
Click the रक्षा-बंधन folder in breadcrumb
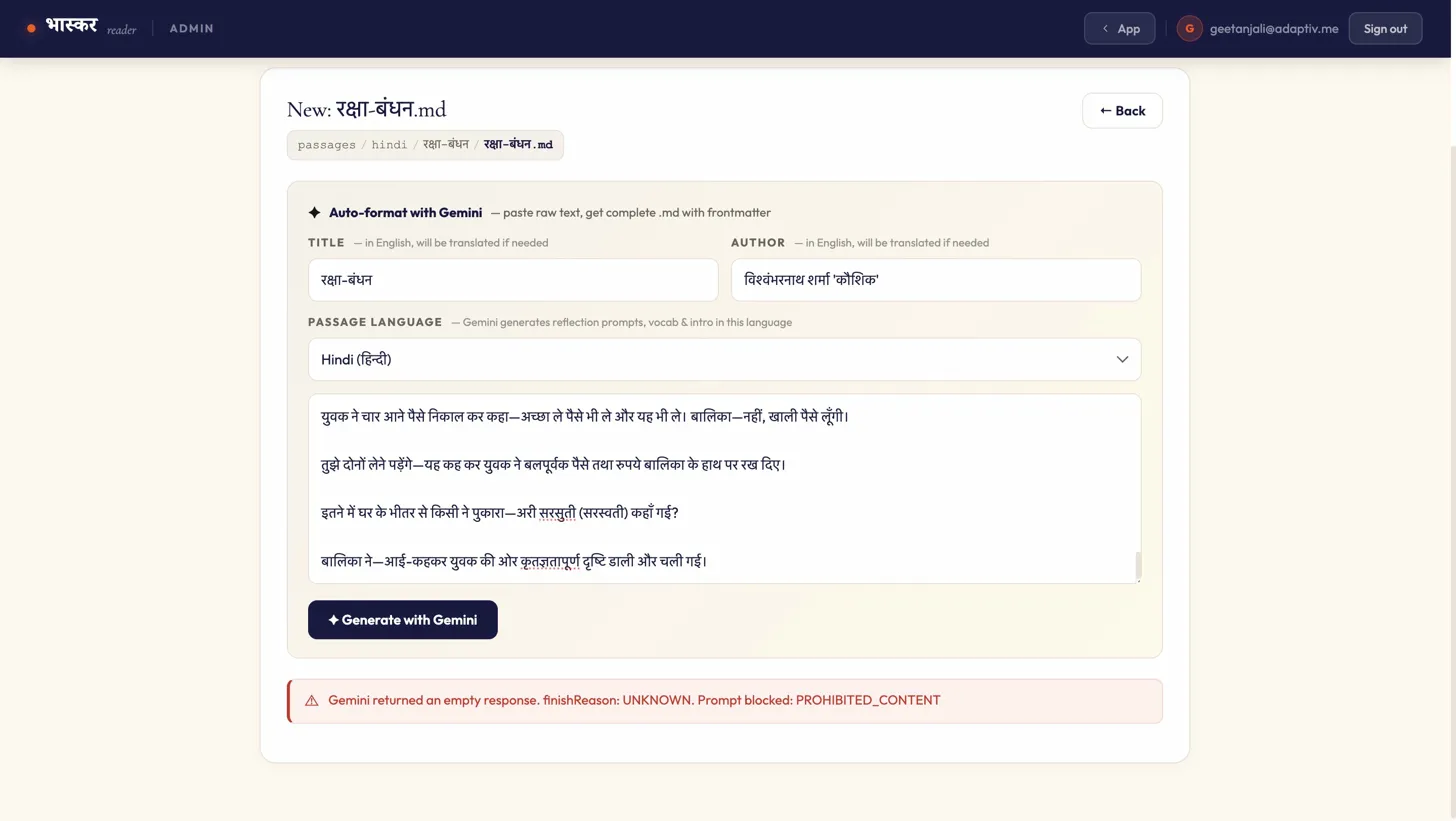(445, 145)
